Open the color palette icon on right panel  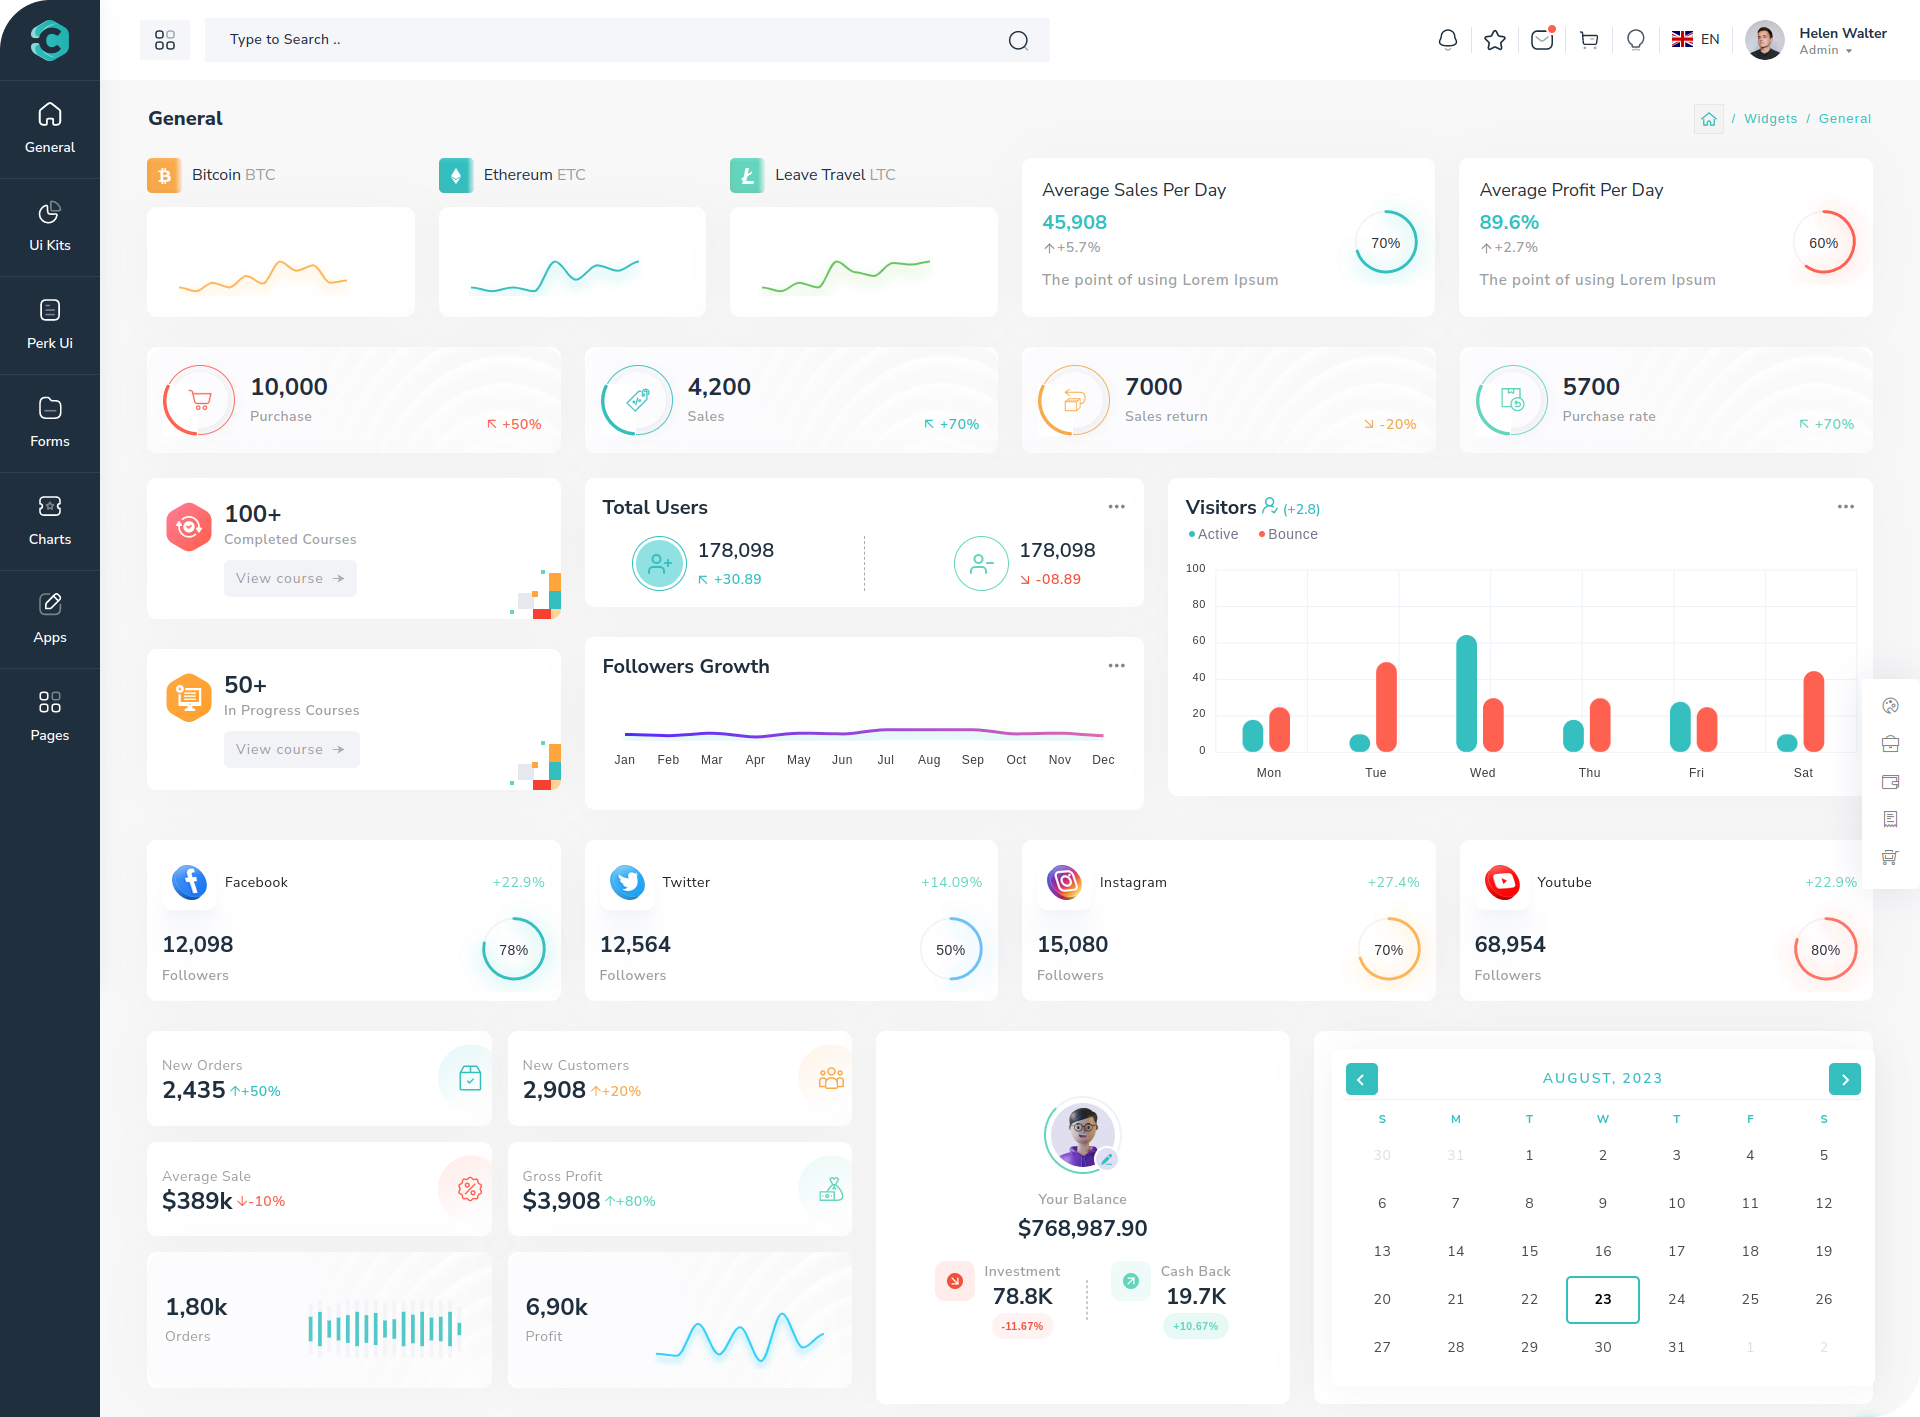[x=1890, y=706]
